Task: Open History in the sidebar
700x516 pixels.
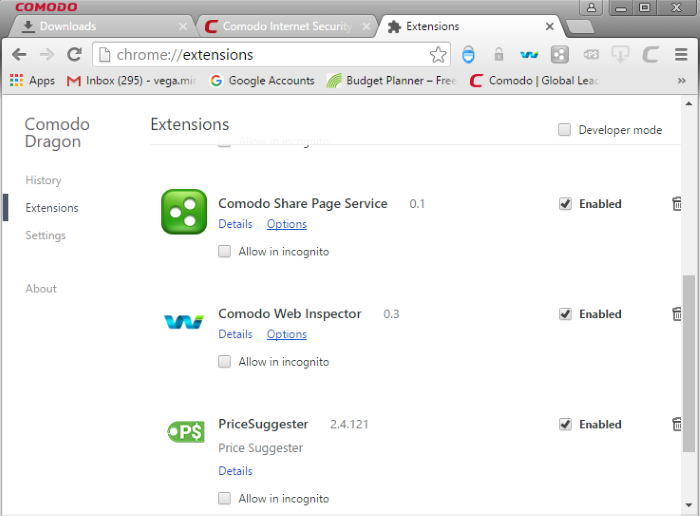Action: (x=43, y=180)
